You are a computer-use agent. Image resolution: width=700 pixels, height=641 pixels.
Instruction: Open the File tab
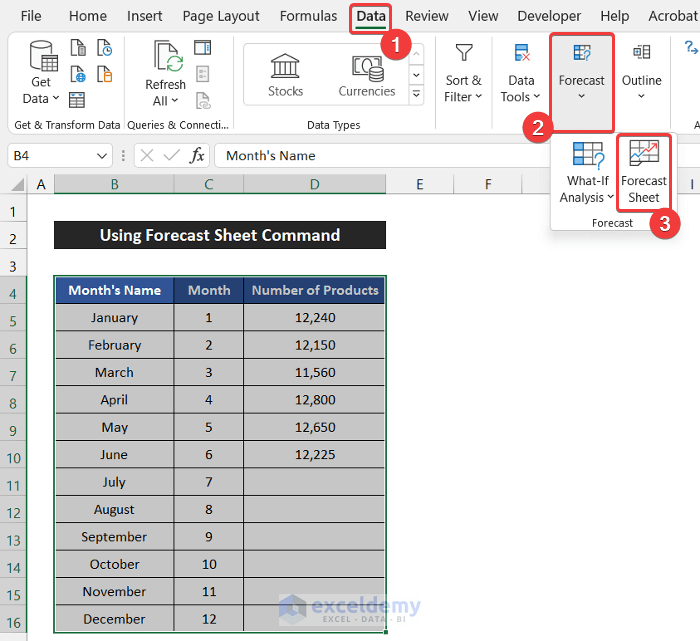click(x=31, y=16)
